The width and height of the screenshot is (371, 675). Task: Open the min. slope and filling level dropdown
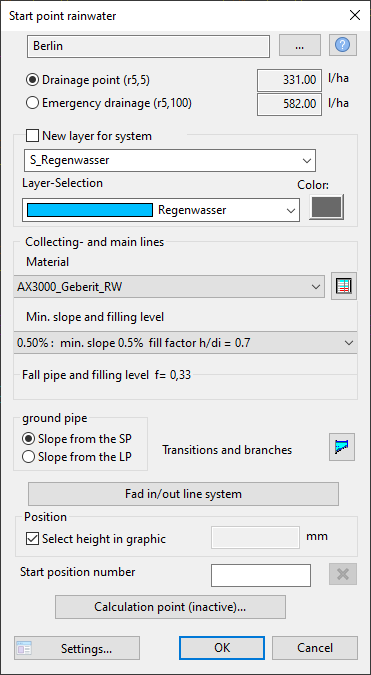tap(185, 343)
